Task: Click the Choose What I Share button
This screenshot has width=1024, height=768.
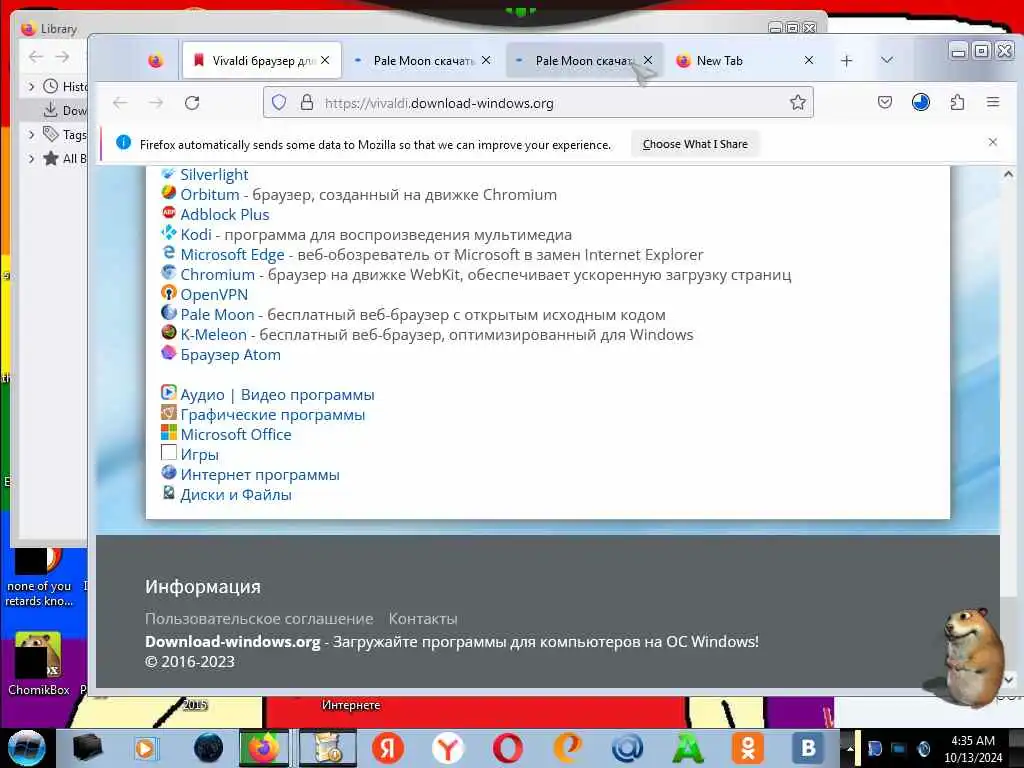Action: click(695, 144)
